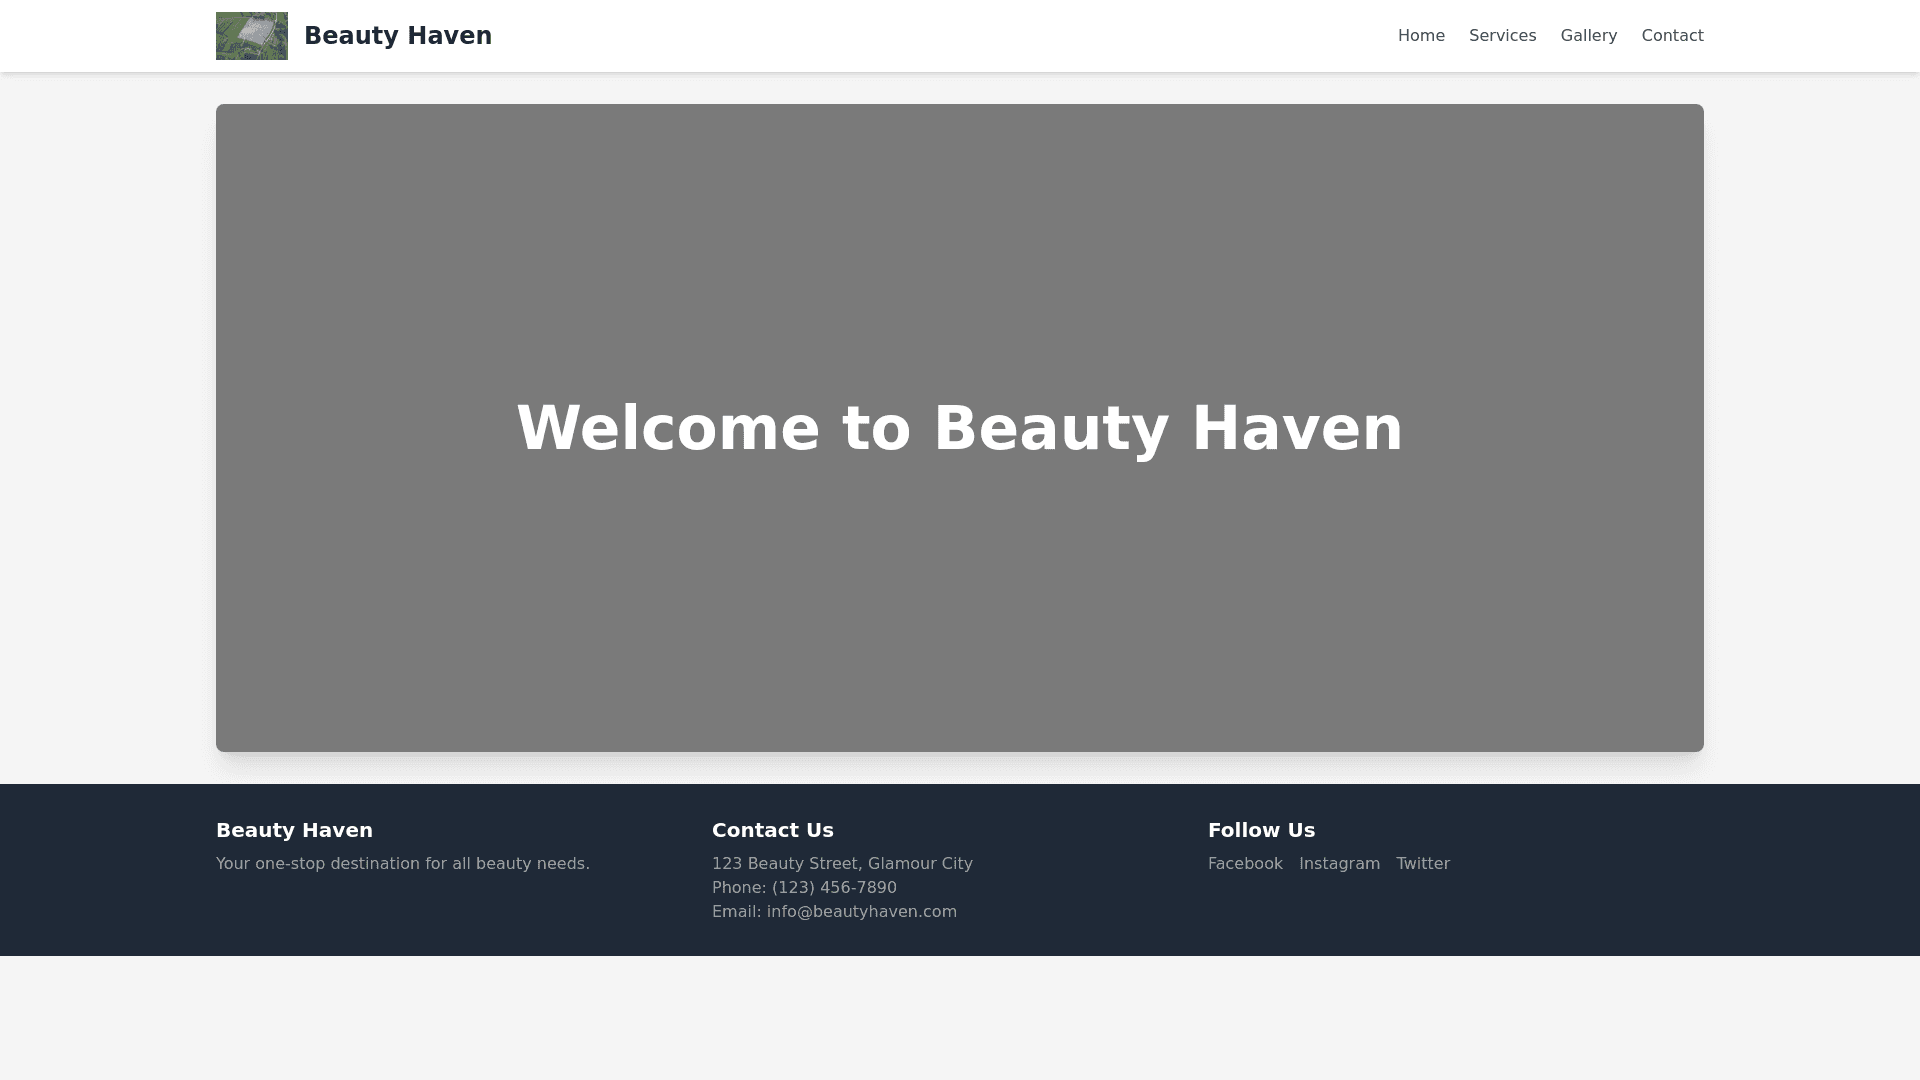
Task: Click the footer Beauty Haven heading
Action: pyautogui.click(x=294, y=830)
